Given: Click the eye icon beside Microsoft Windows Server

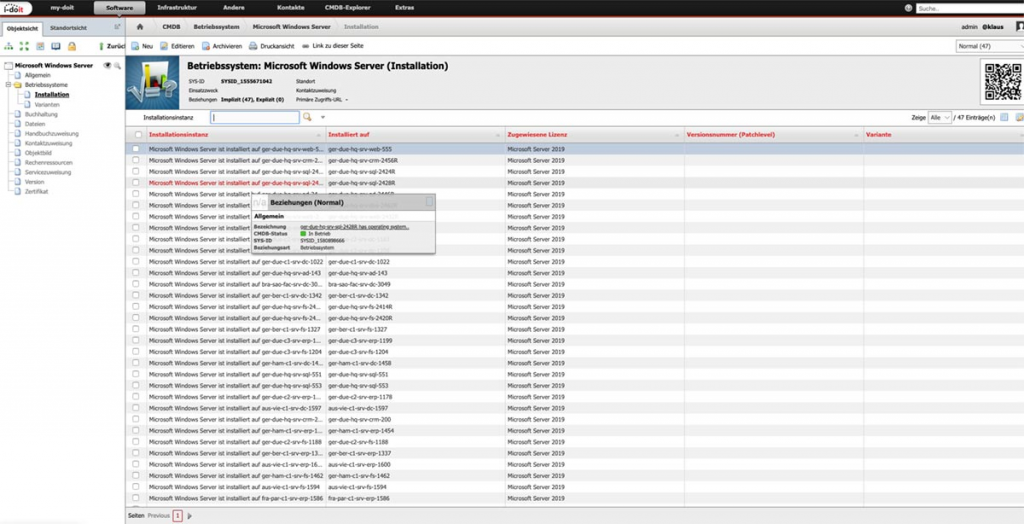Looking at the screenshot, I should 107,65.
